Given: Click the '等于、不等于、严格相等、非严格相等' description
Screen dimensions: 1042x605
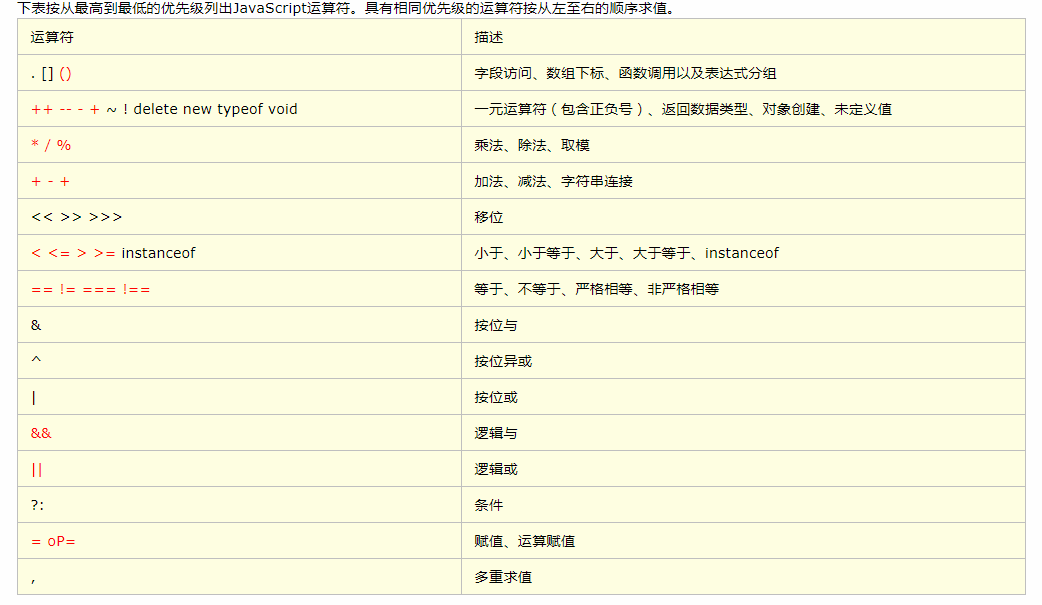Looking at the screenshot, I should click(x=743, y=289).
